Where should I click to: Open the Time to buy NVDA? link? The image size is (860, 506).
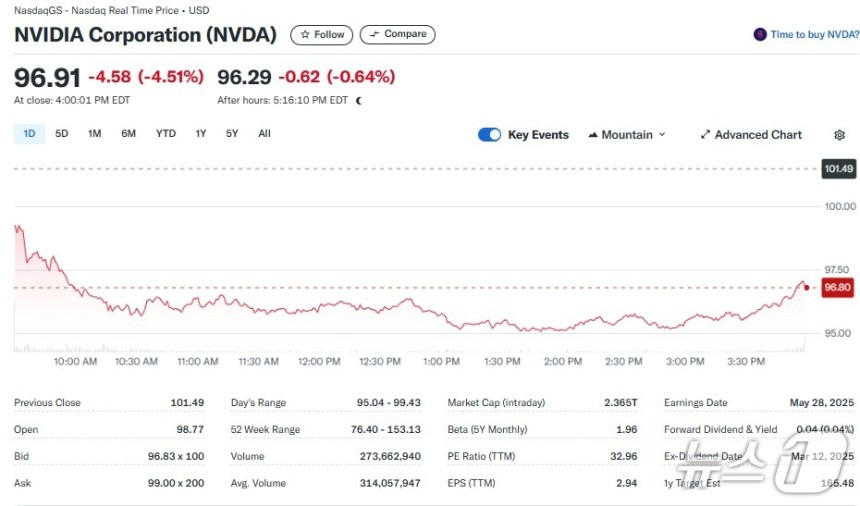click(814, 35)
